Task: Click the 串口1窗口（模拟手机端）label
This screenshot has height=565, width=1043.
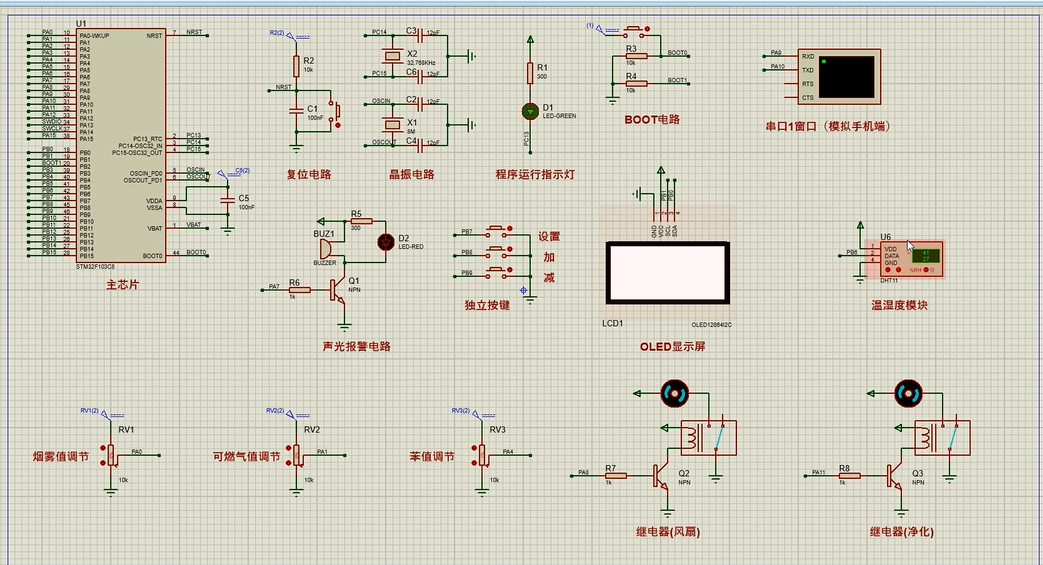Action: pyautogui.click(x=827, y=126)
